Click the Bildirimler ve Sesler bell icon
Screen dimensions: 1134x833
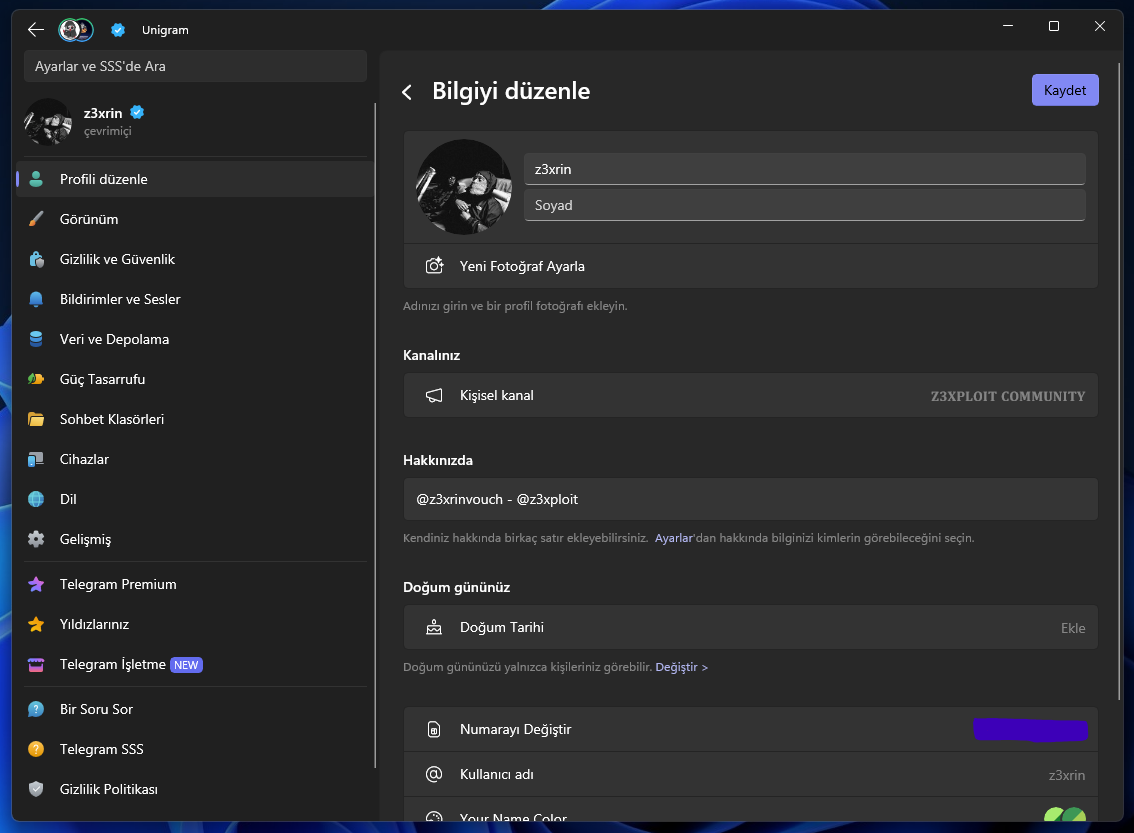point(35,299)
